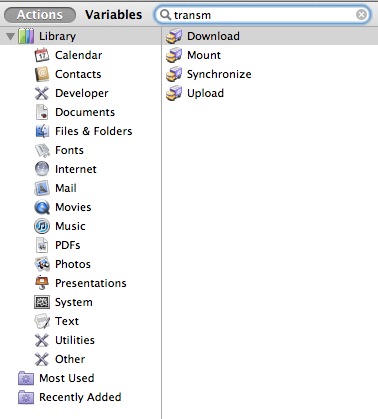378x419 pixels.
Task: Click the magnifying glass search icon
Action: click(165, 15)
